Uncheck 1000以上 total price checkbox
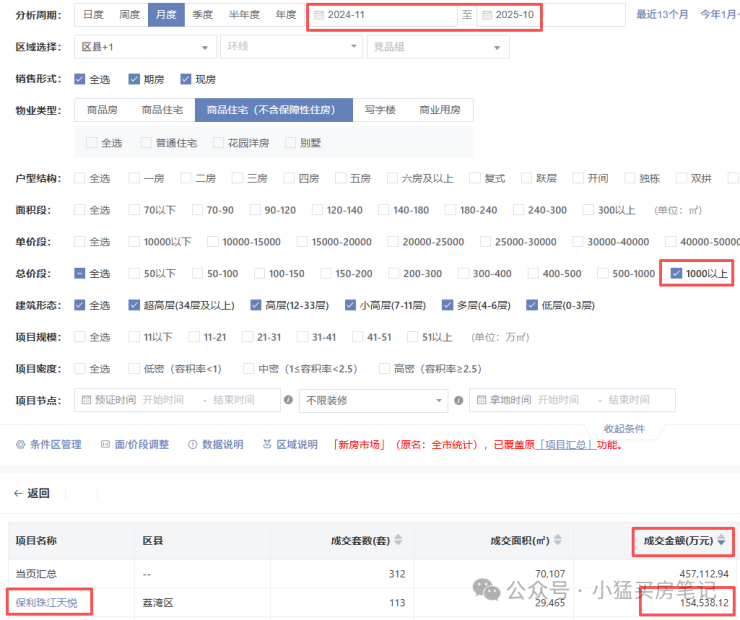Viewport: 740px width, 620px height. (x=676, y=274)
